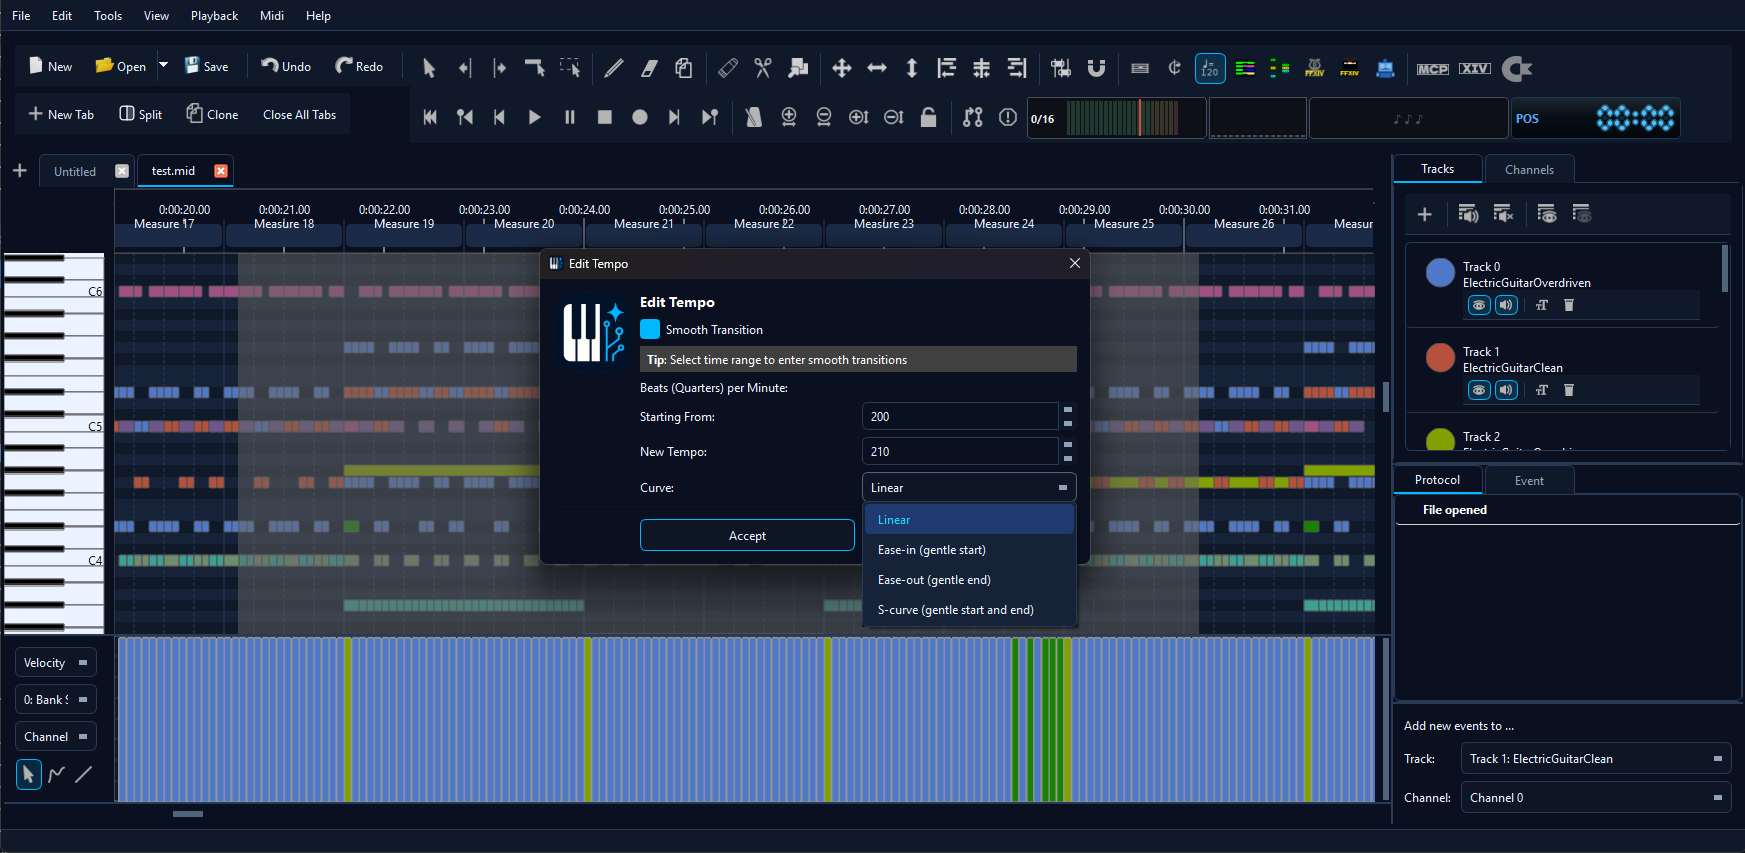Make all tracks audible in Tracks panel

(x=1468, y=214)
